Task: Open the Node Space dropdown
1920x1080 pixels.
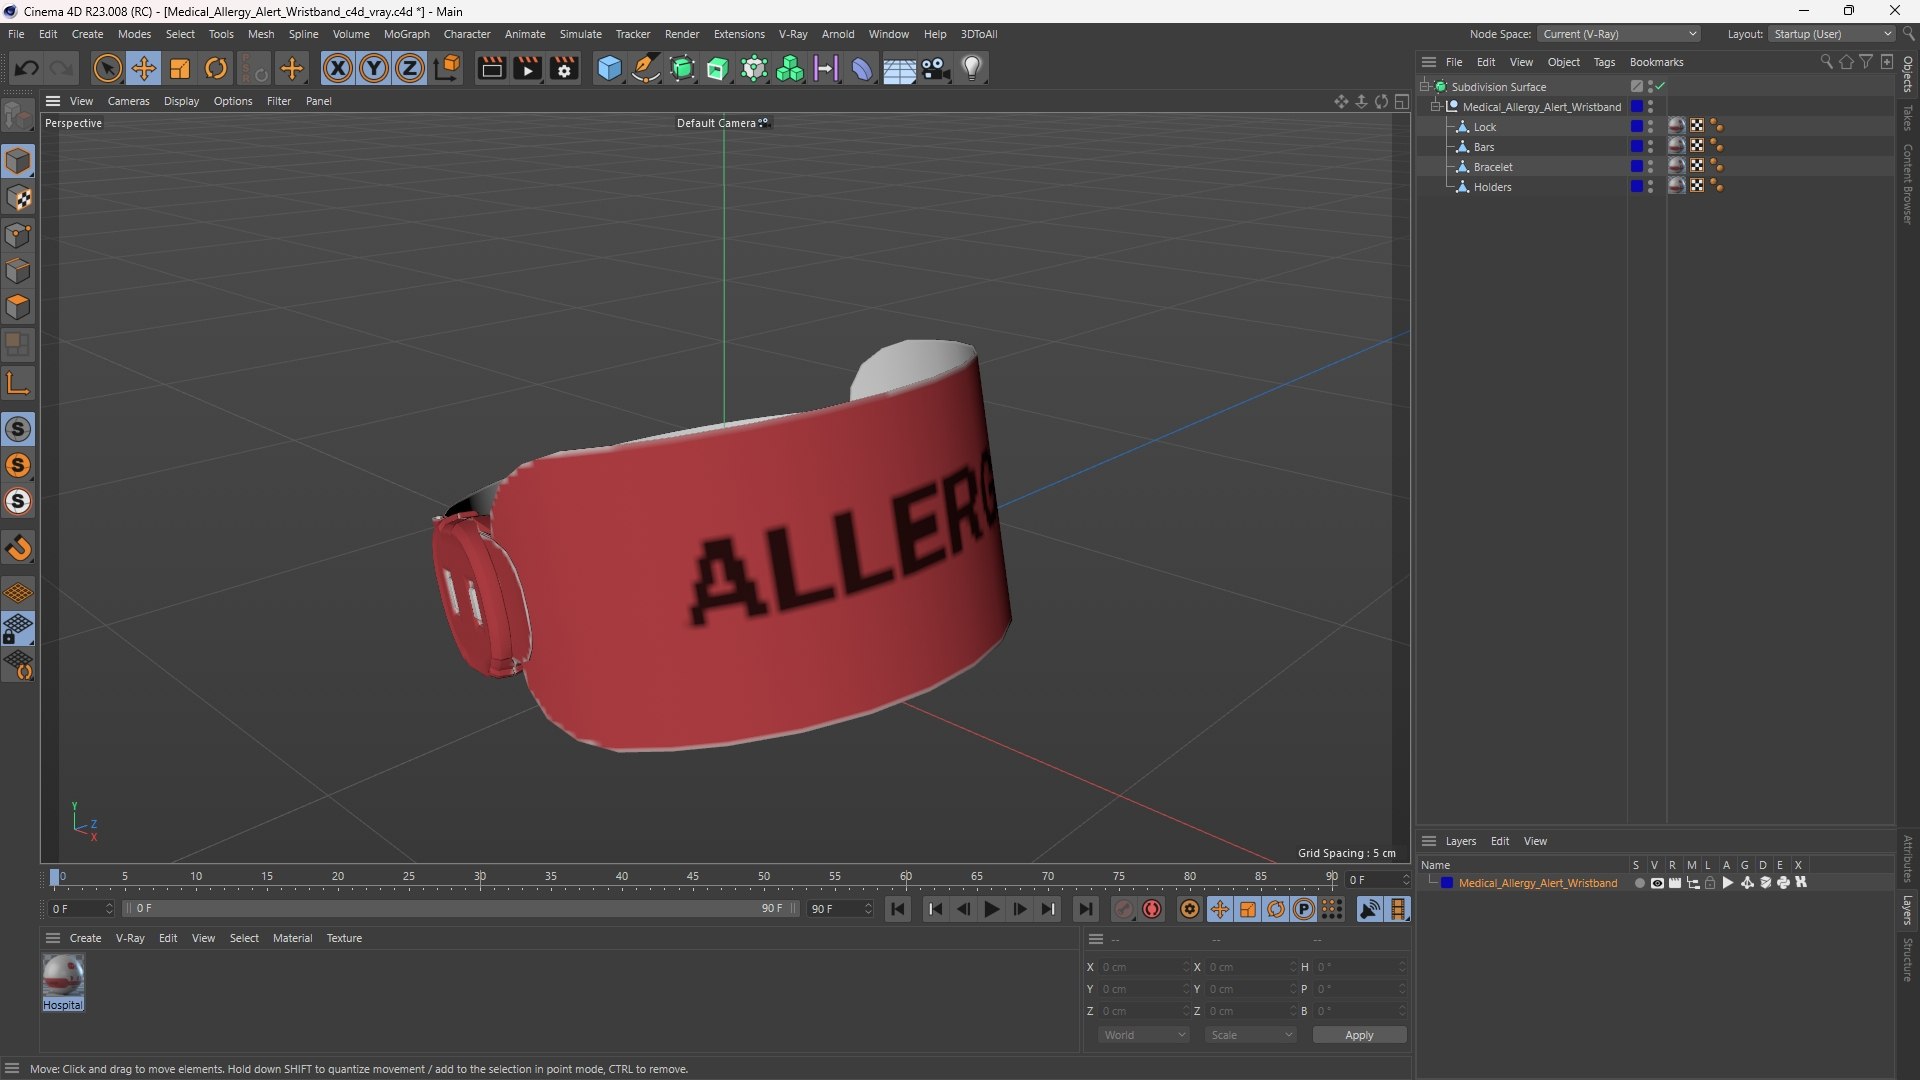Action: point(1617,34)
